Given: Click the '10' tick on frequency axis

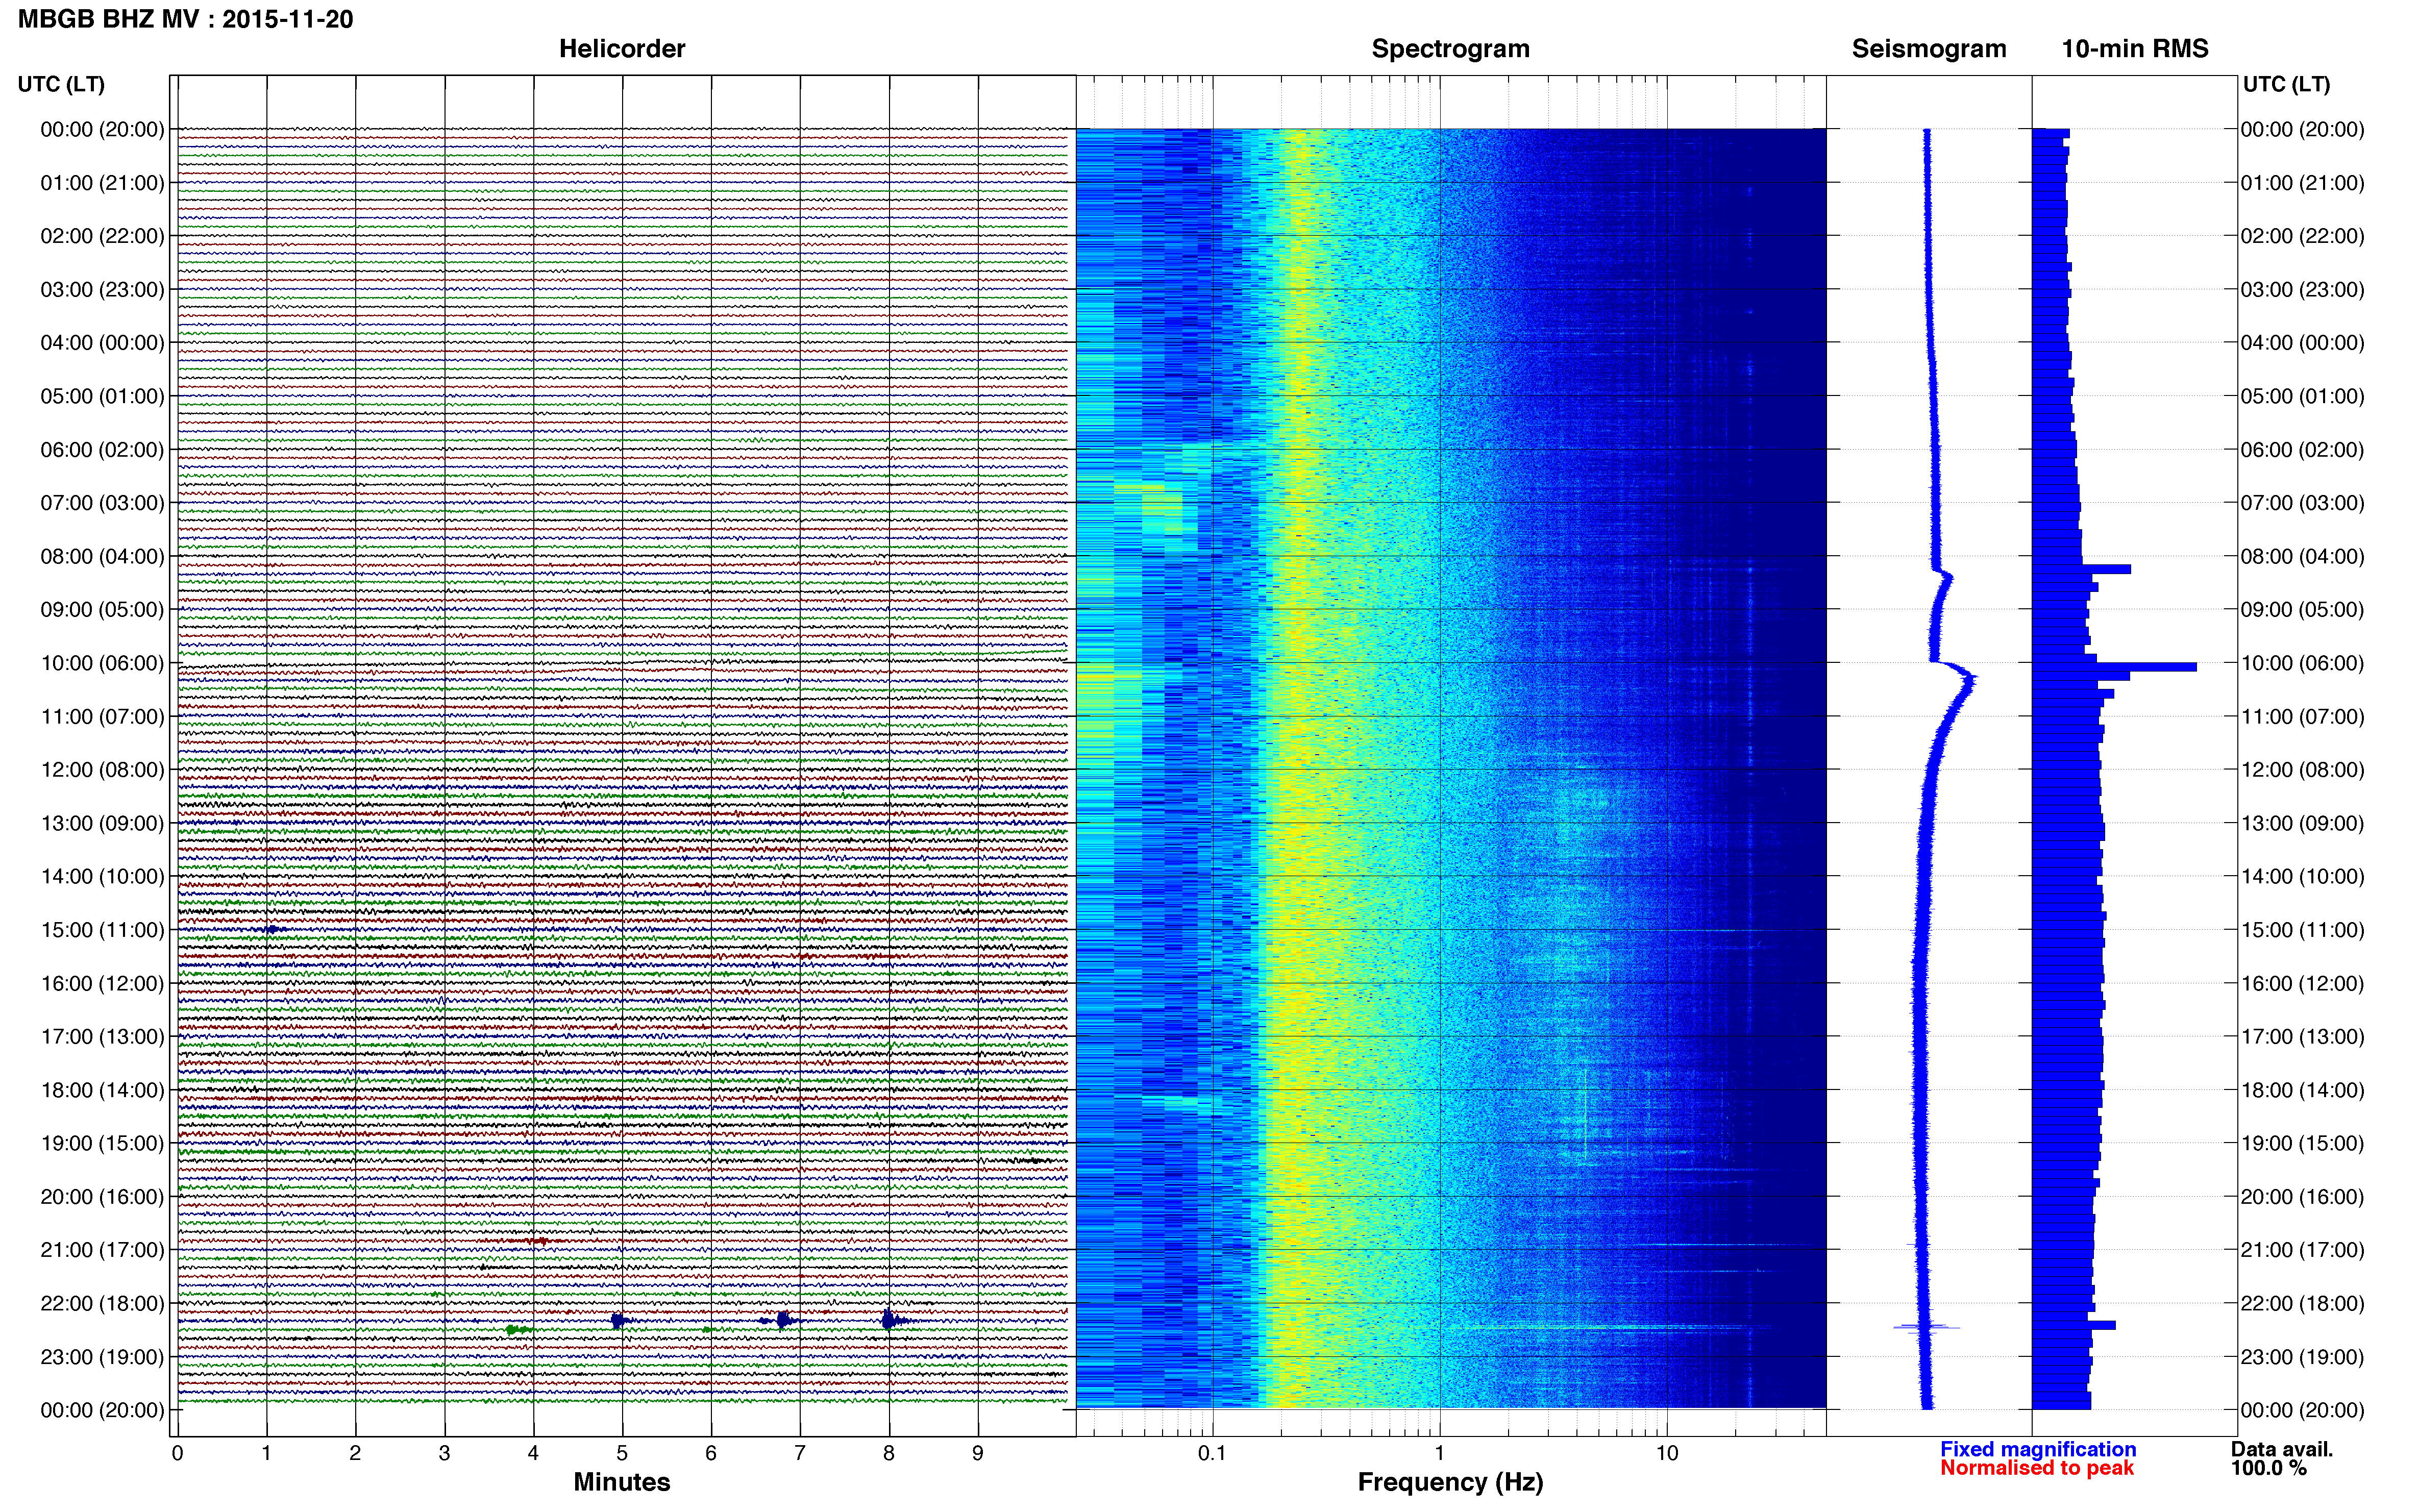Looking at the screenshot, I should pyautogui.click(x=1666, y=1453).
